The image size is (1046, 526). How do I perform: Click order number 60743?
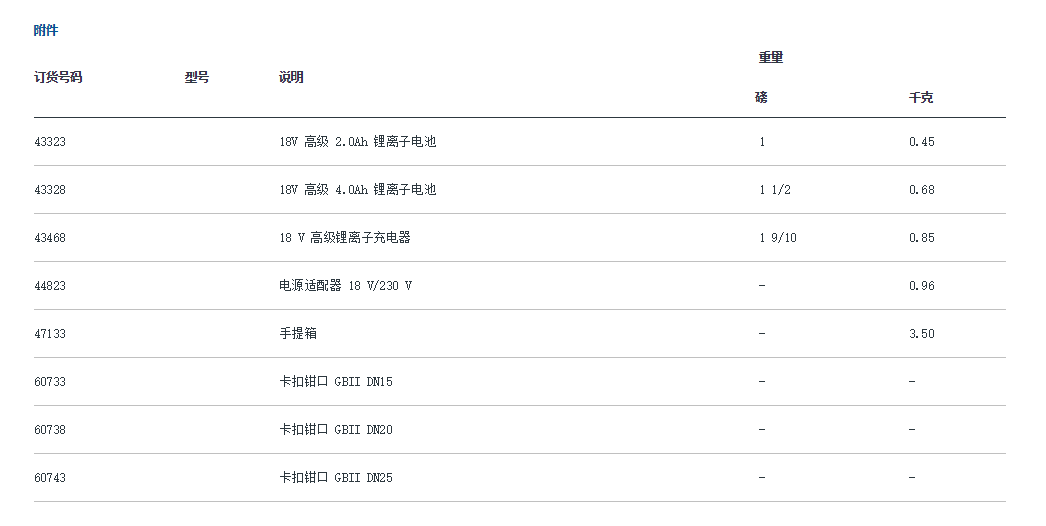(x=50, y=478)
